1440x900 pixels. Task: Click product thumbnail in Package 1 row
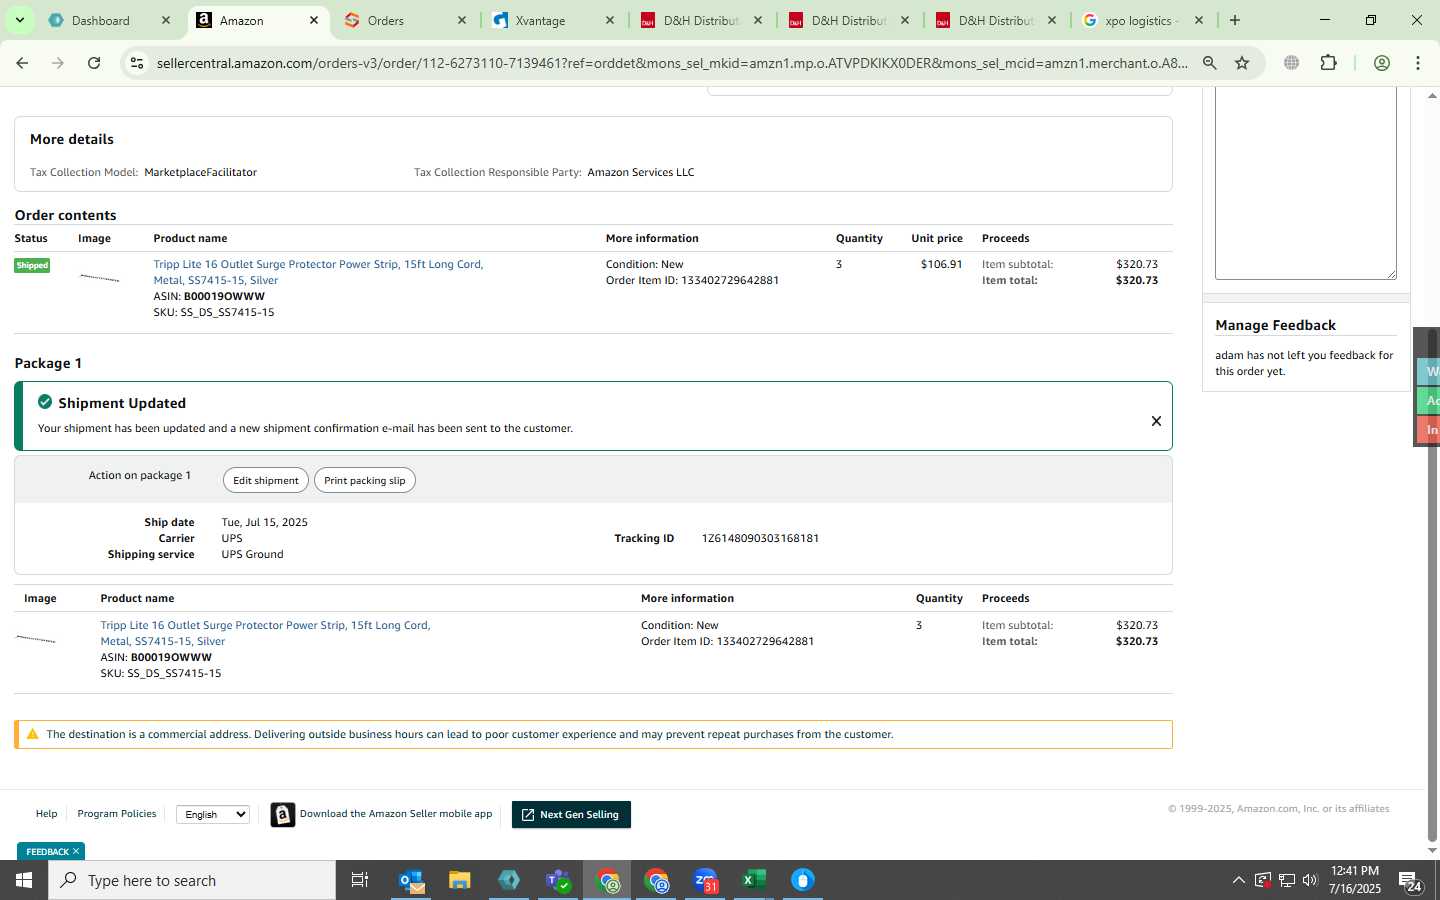point(36,639)
